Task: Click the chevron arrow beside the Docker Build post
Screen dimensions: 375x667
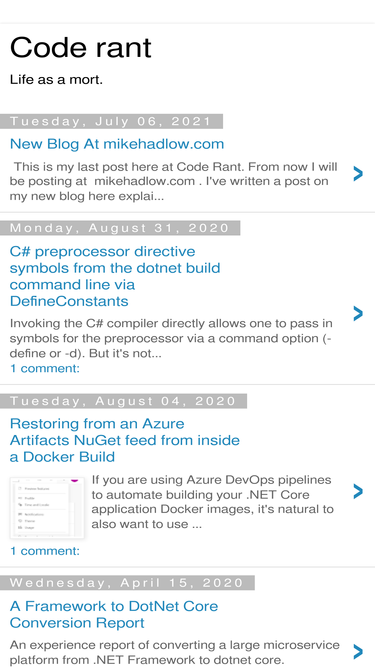Action: pos(358,491)
